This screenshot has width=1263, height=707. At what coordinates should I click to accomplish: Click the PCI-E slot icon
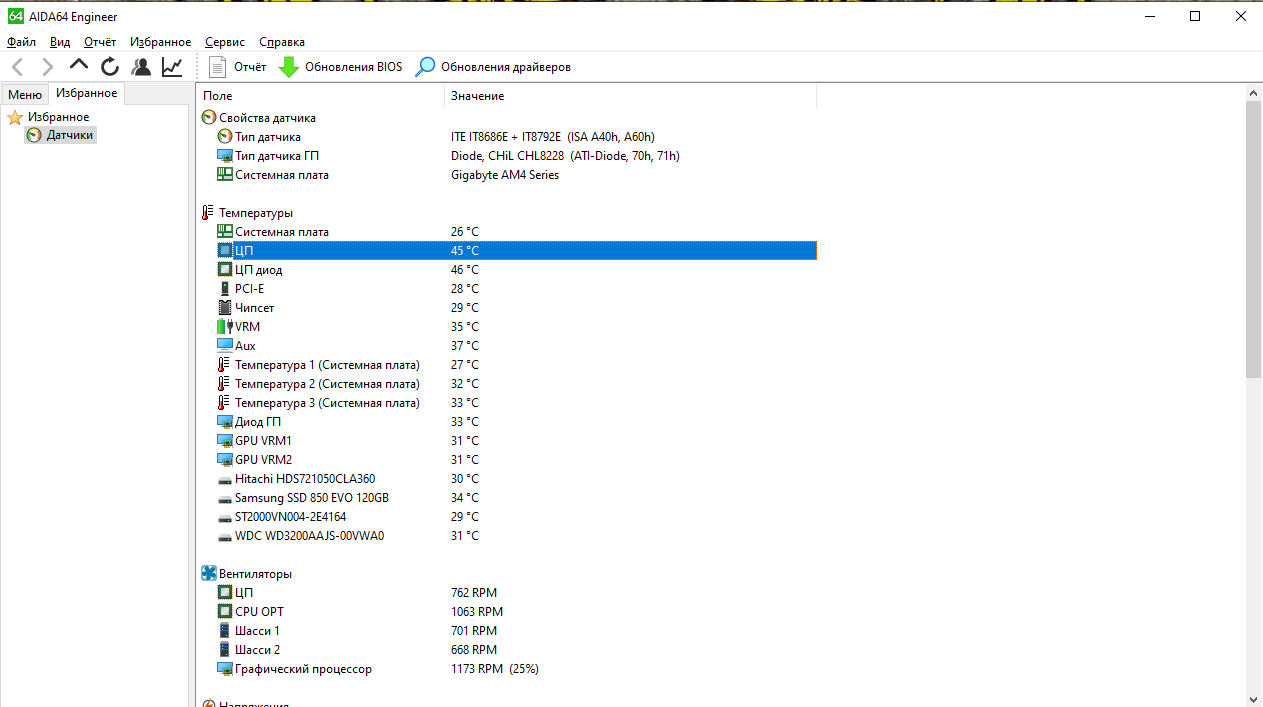[224, 289]
